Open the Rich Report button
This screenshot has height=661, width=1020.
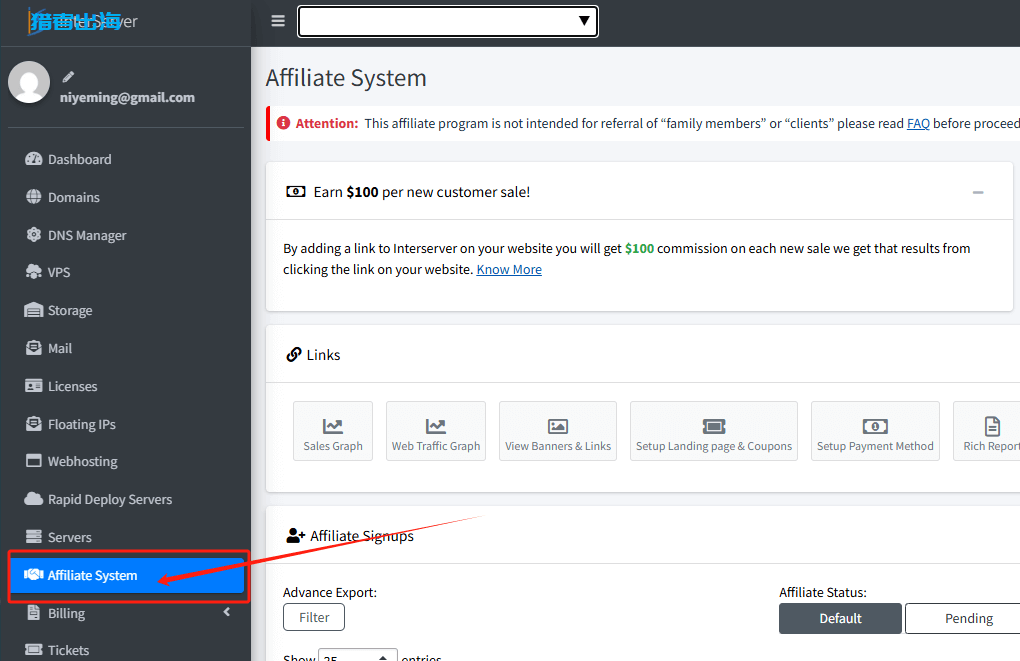tap(987, 431)
